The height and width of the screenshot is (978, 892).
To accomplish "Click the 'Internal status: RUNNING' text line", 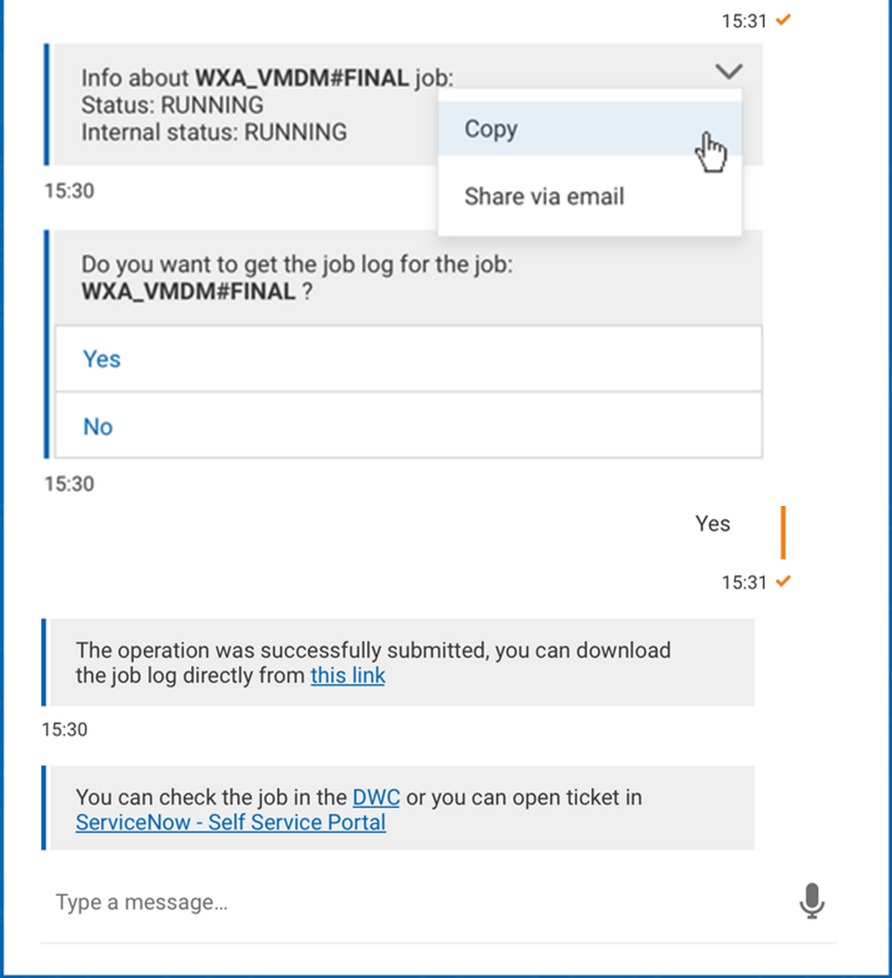I will pyautogui.click(x=214, y=131).
